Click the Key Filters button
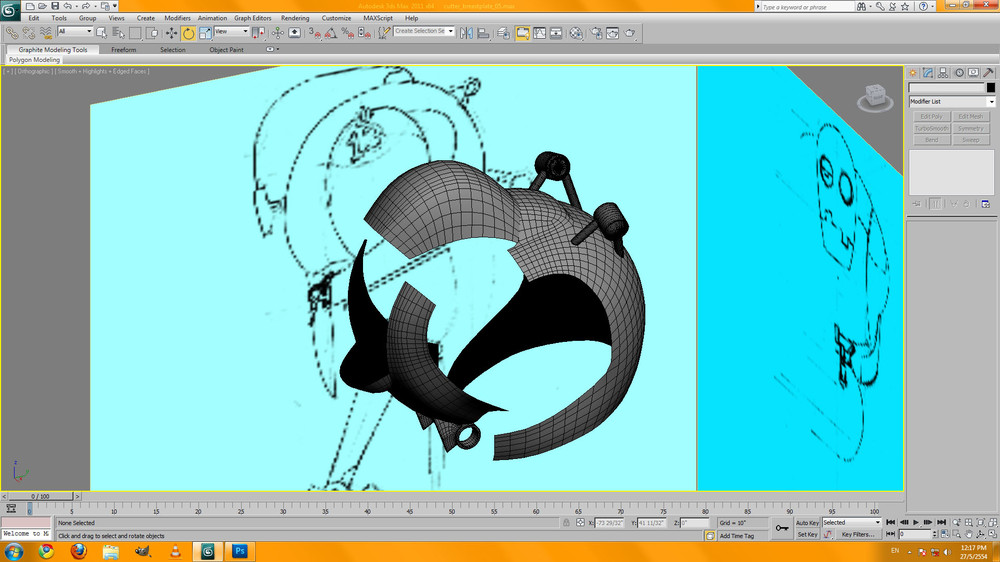 coord(857,534)
